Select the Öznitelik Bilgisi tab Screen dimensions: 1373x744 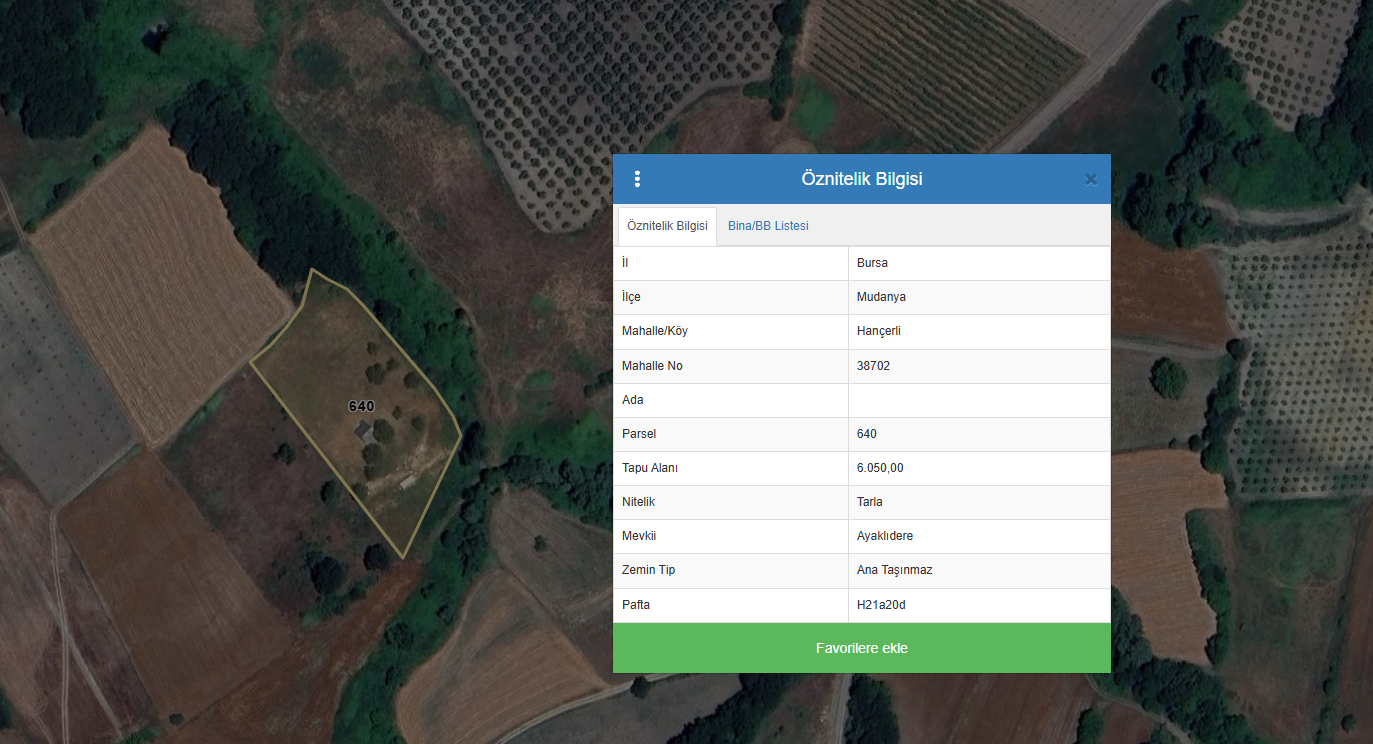tap(667, 226)
